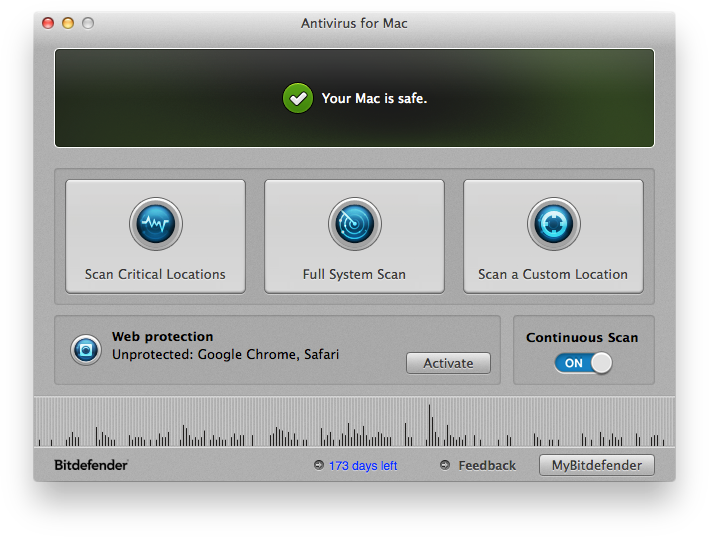
Task: Open the MyBitdefender button
Action: pos(597,465)
